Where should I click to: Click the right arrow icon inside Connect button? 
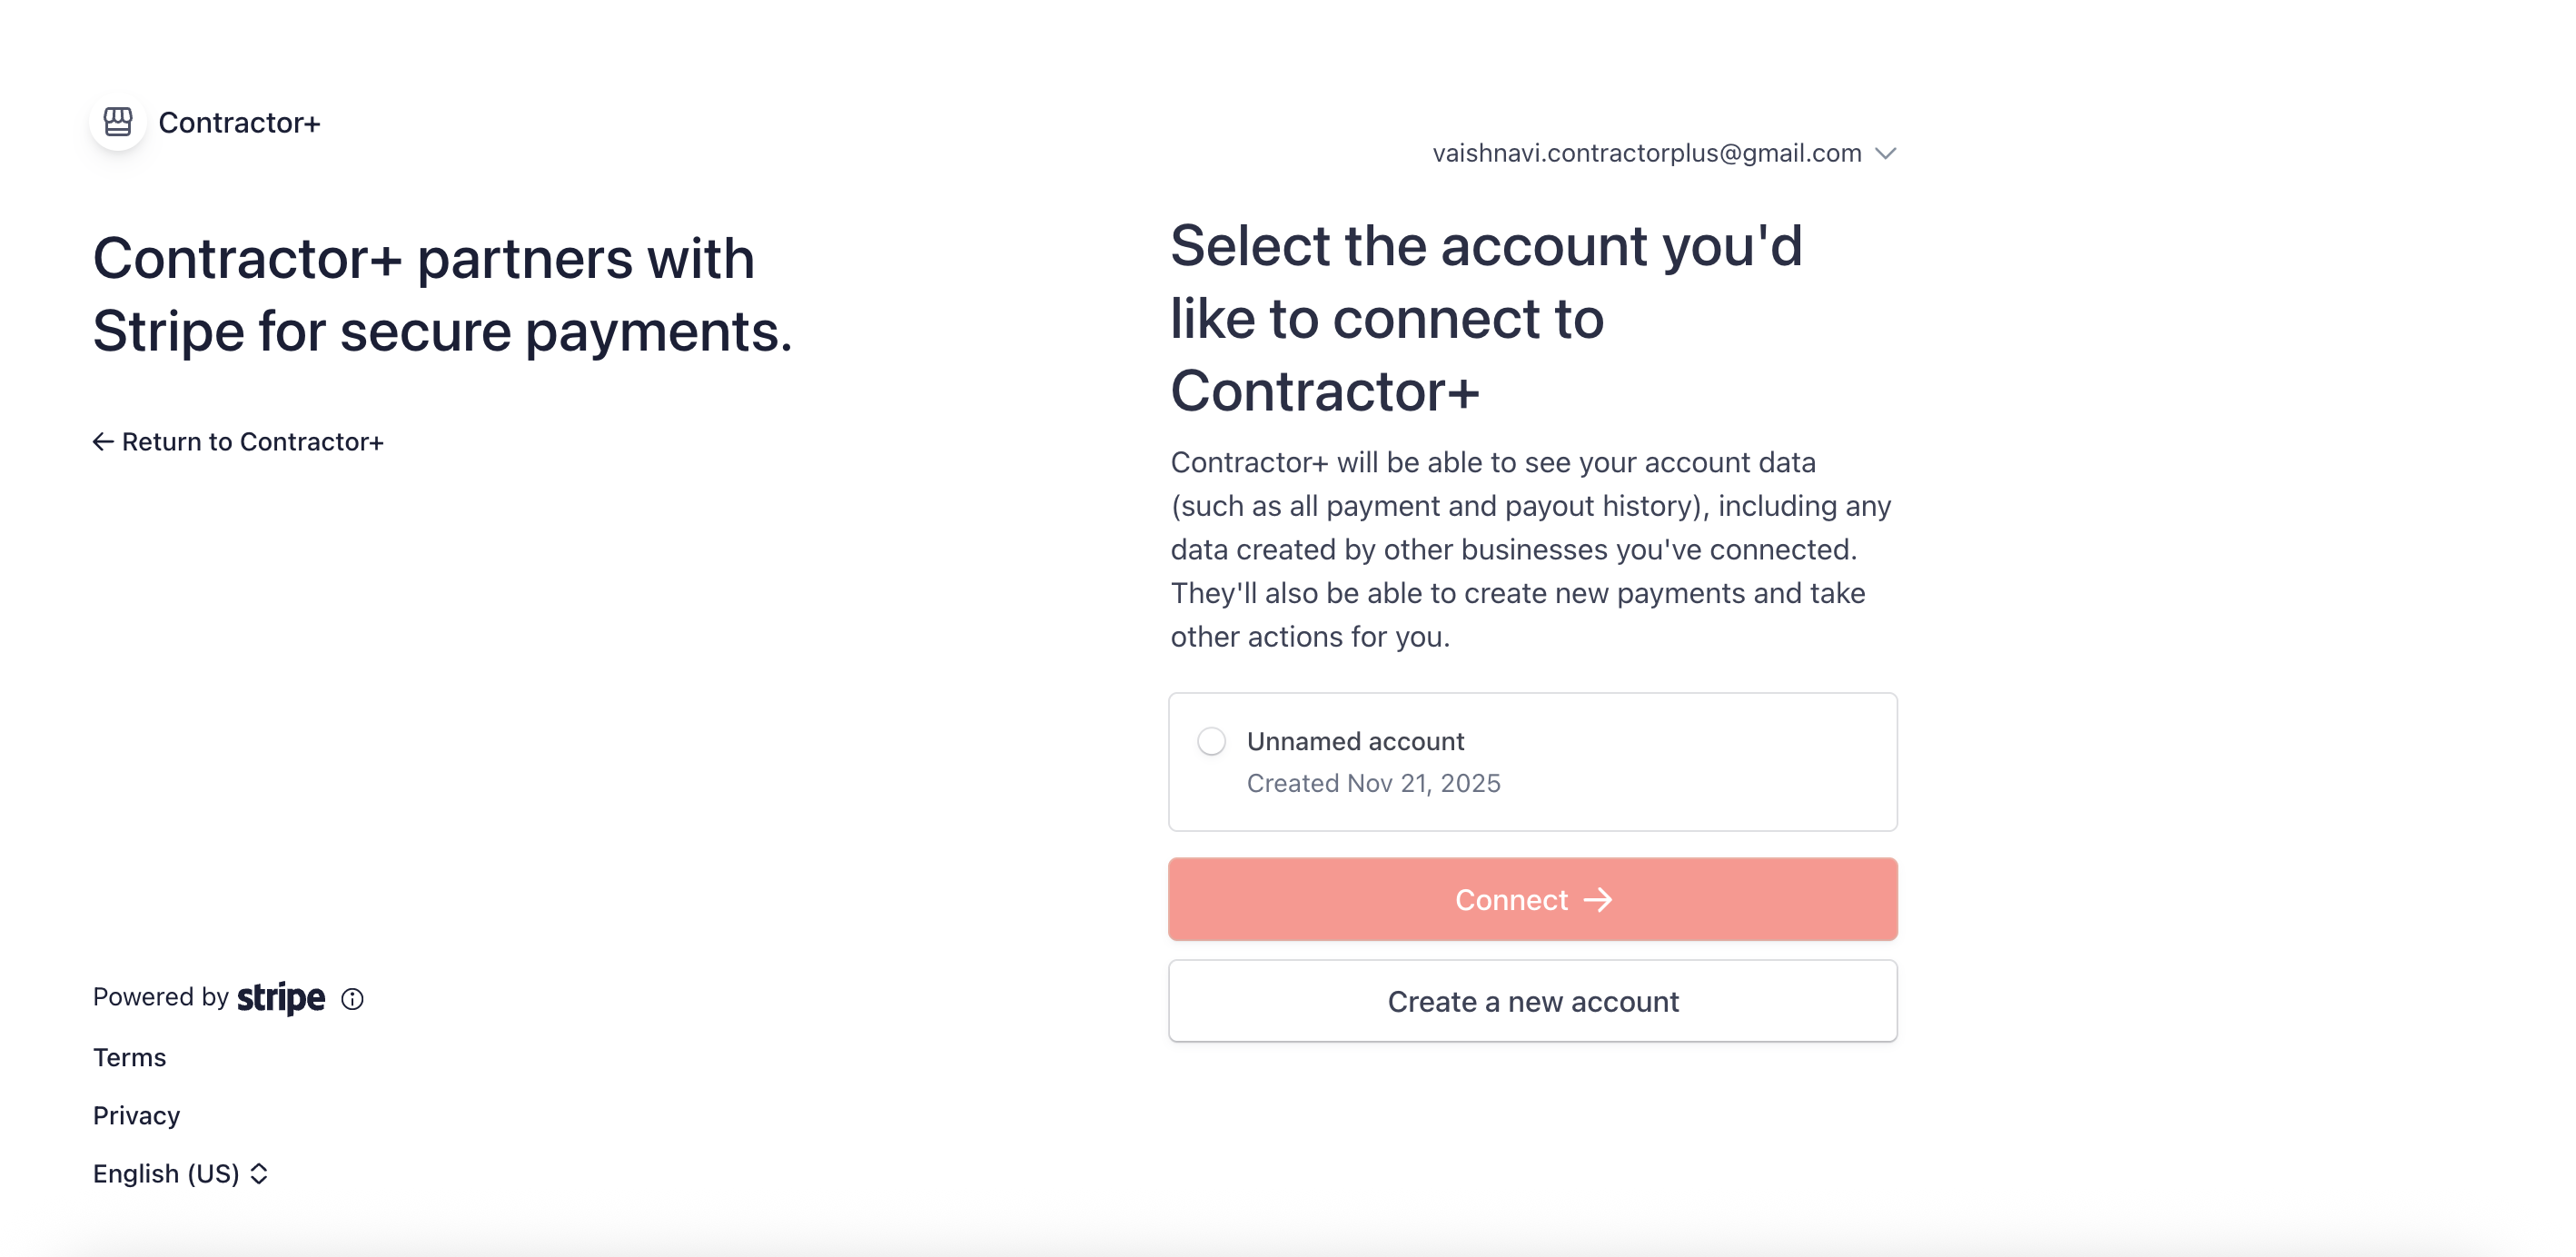coord(1598,900)
